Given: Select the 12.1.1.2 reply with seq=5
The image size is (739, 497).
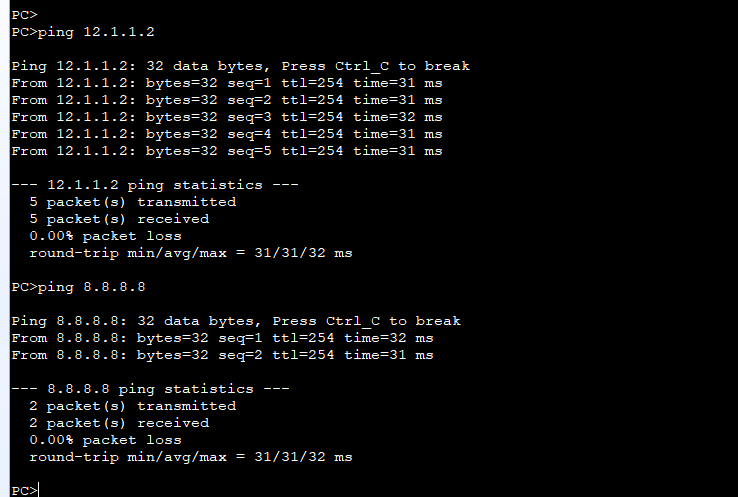Looking at the screenshot, I should click(227, 151).
